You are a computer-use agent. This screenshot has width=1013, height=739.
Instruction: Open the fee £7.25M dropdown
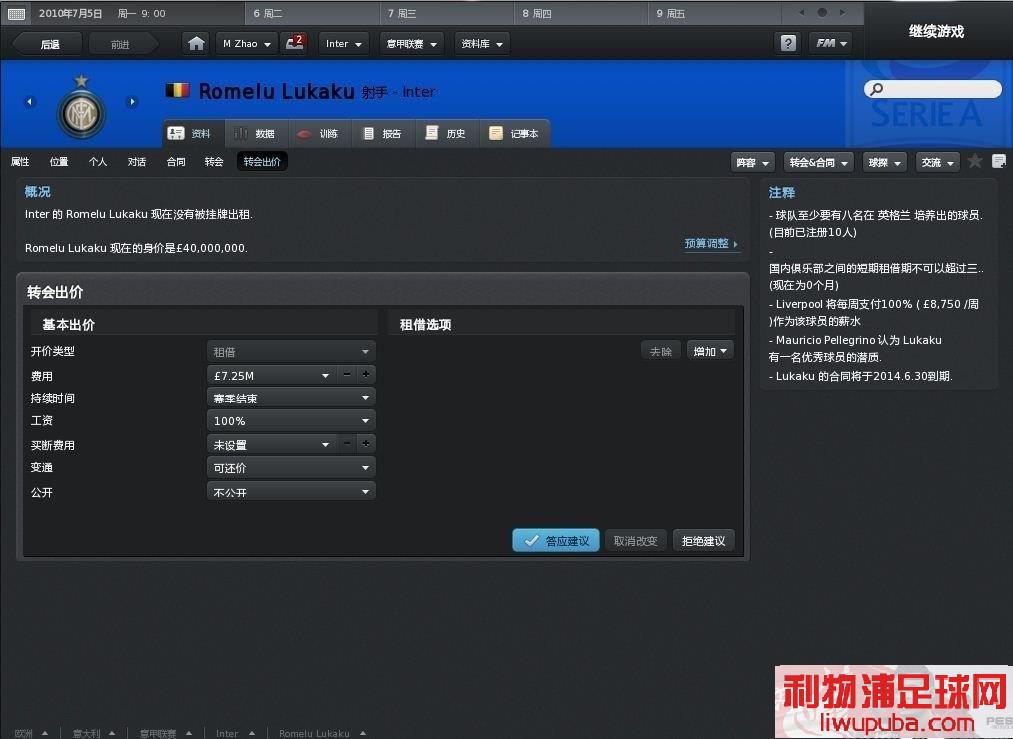(x=271, y=375)
